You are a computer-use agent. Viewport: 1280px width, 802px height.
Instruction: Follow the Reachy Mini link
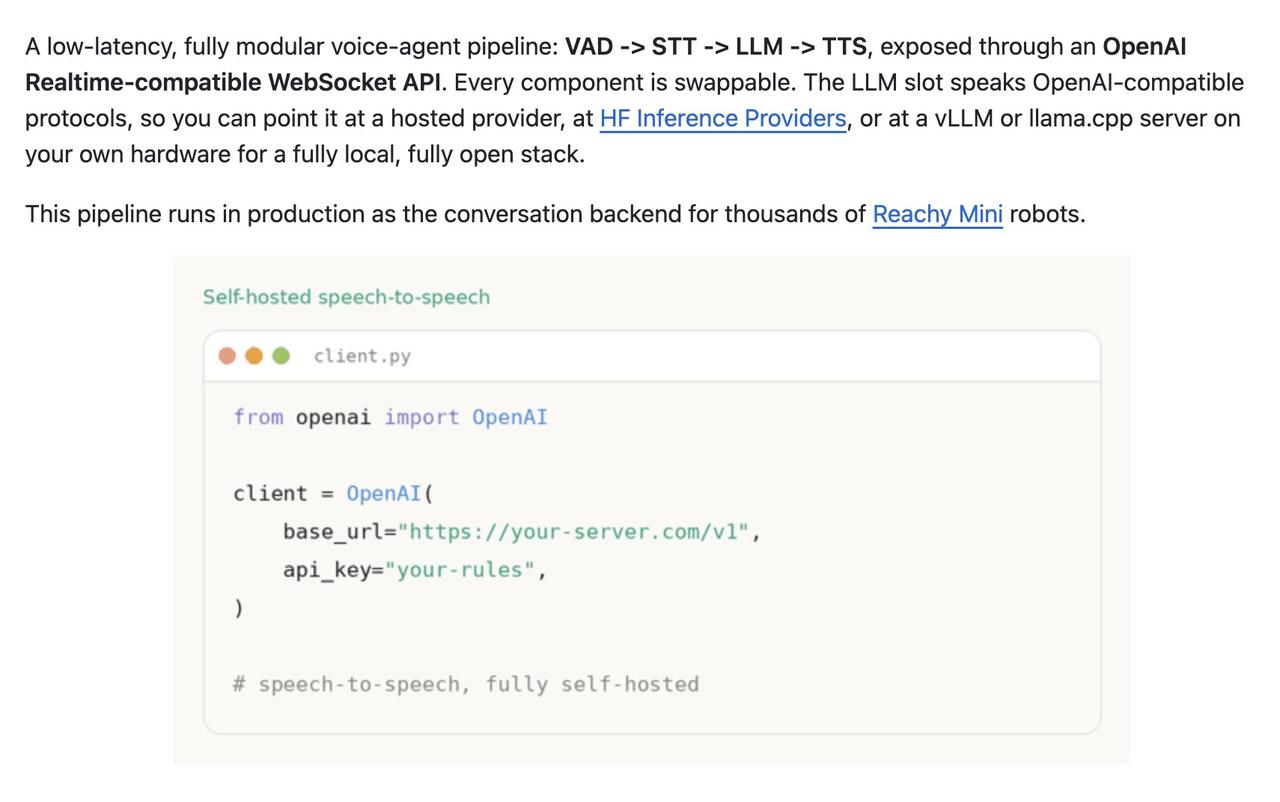[937, 214]
